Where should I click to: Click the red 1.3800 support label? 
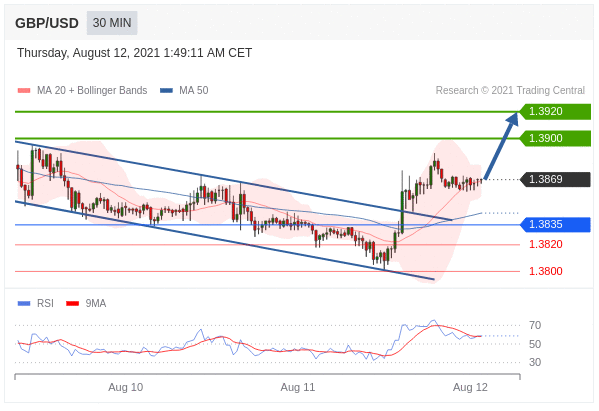546,271
